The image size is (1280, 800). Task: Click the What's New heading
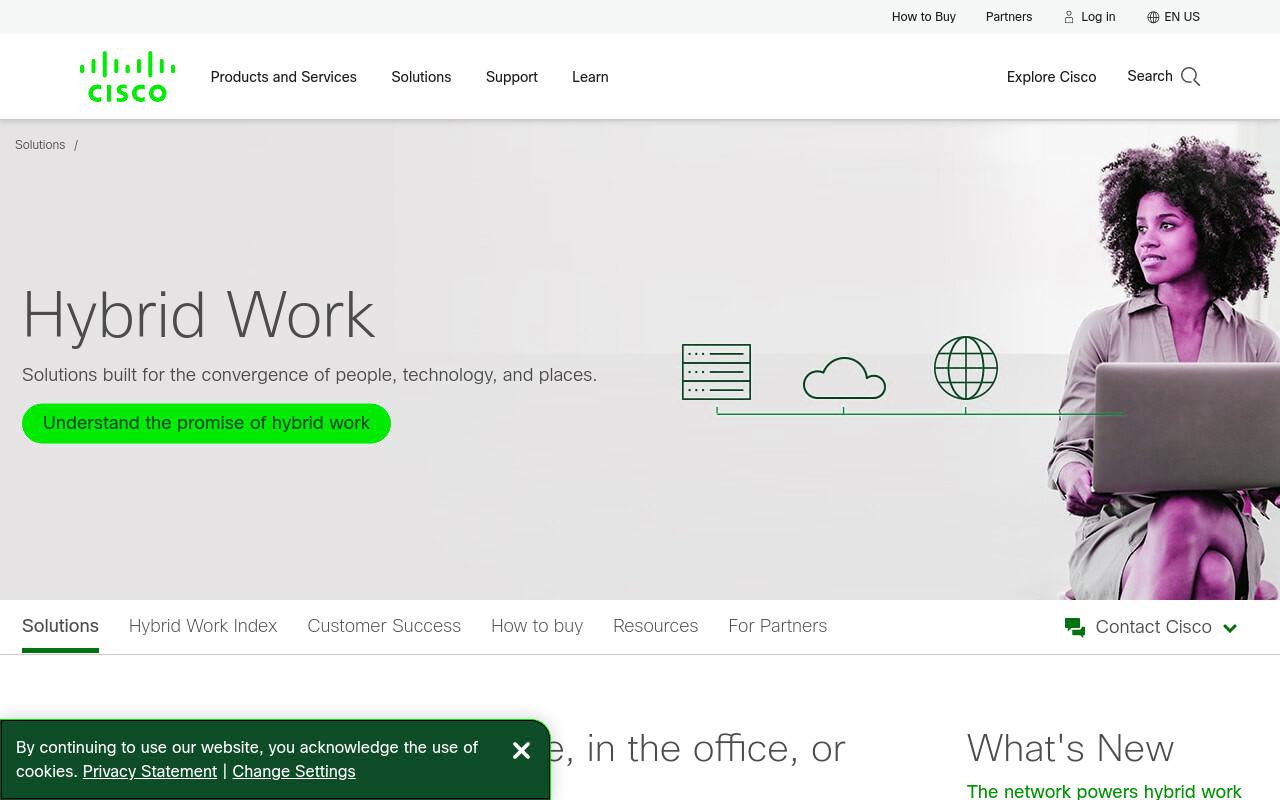tap(1070, 748)
